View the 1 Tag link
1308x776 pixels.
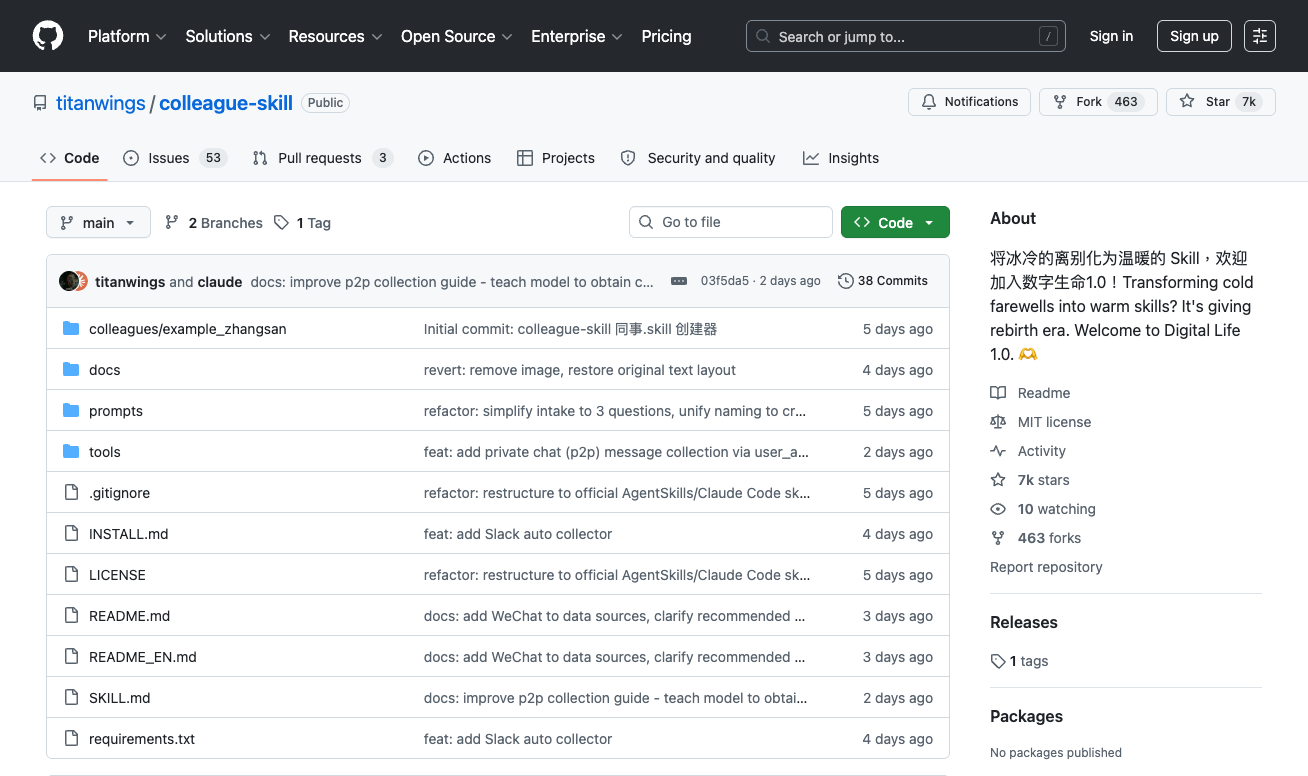pyautogui.click(x=302, y=223)
